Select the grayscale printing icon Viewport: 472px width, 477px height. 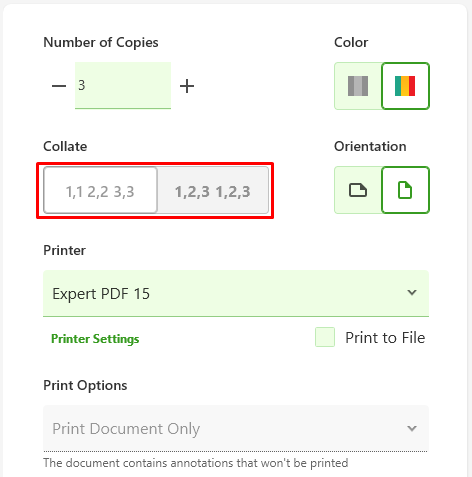(x=358, y=86)
